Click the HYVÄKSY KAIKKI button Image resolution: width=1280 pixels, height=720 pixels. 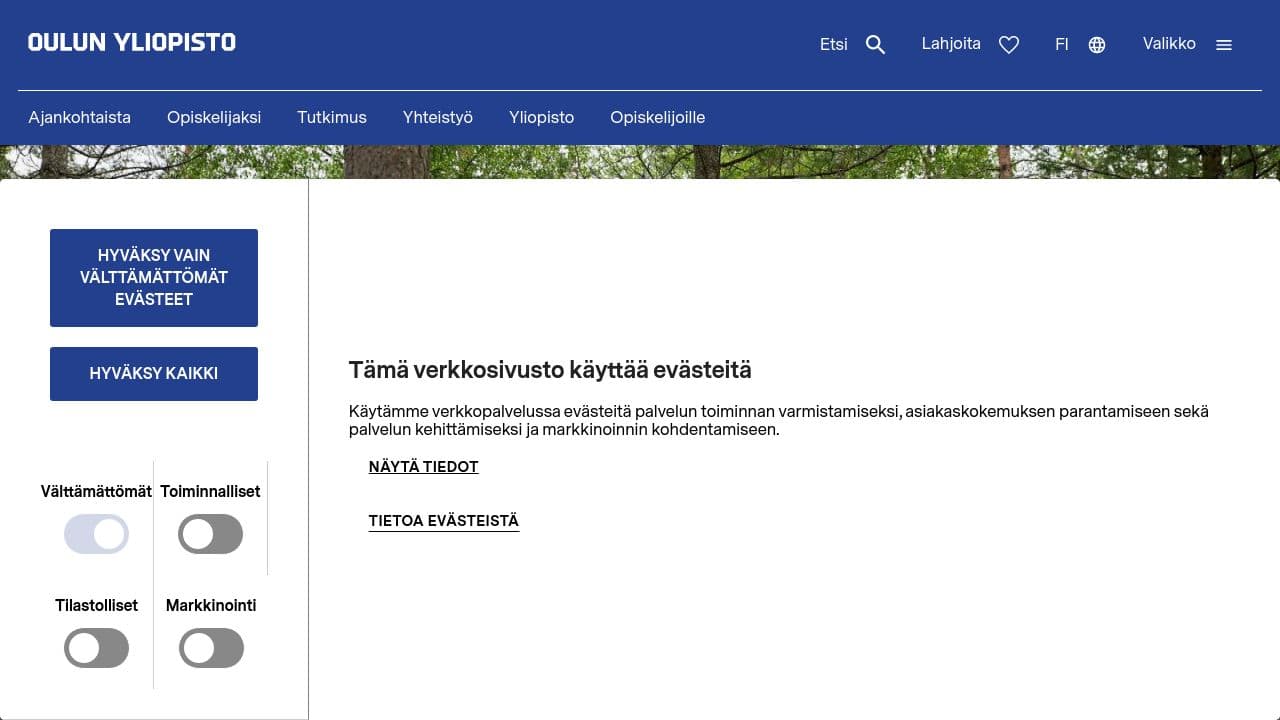(154, 373)
